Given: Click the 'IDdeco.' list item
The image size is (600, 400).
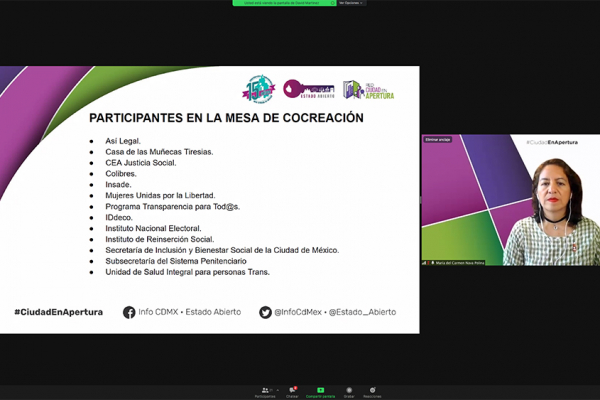Looking at the screenshot, I should (x=119, y=217).
